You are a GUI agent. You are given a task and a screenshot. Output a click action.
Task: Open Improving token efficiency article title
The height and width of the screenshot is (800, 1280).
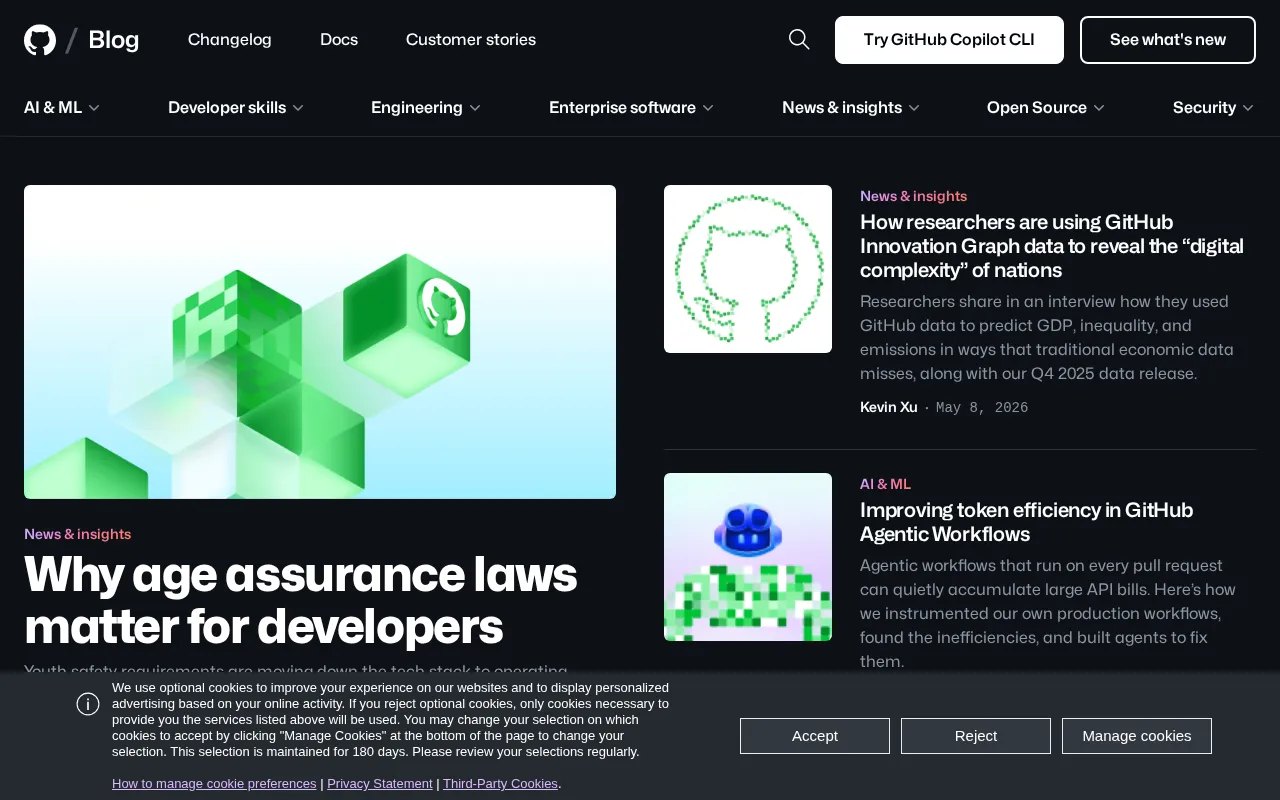(x=1026, y=522)
